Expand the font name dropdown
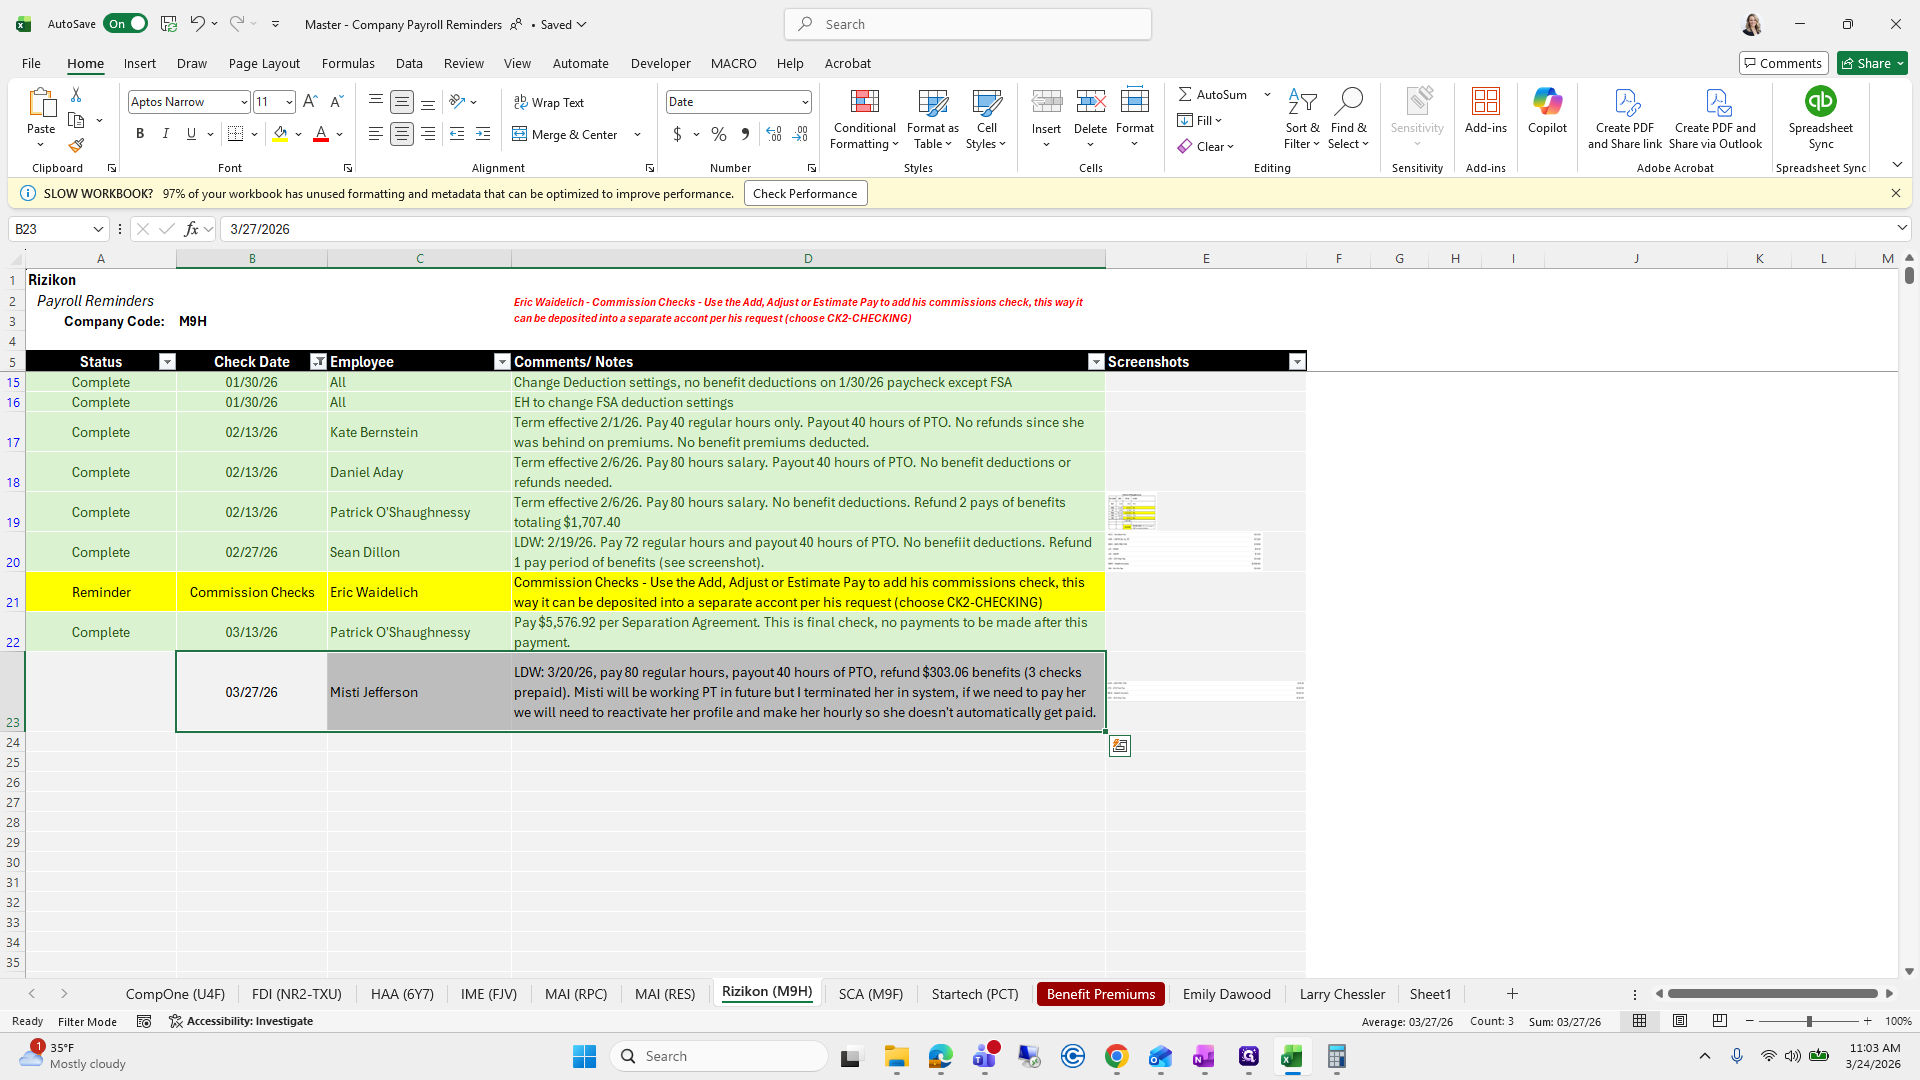 coord(243,102)
